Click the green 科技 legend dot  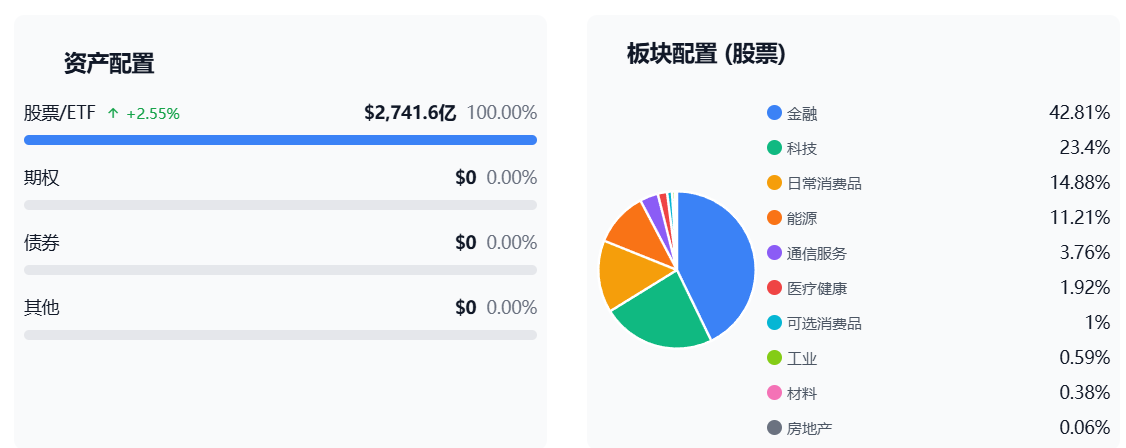tap(774, 148)
